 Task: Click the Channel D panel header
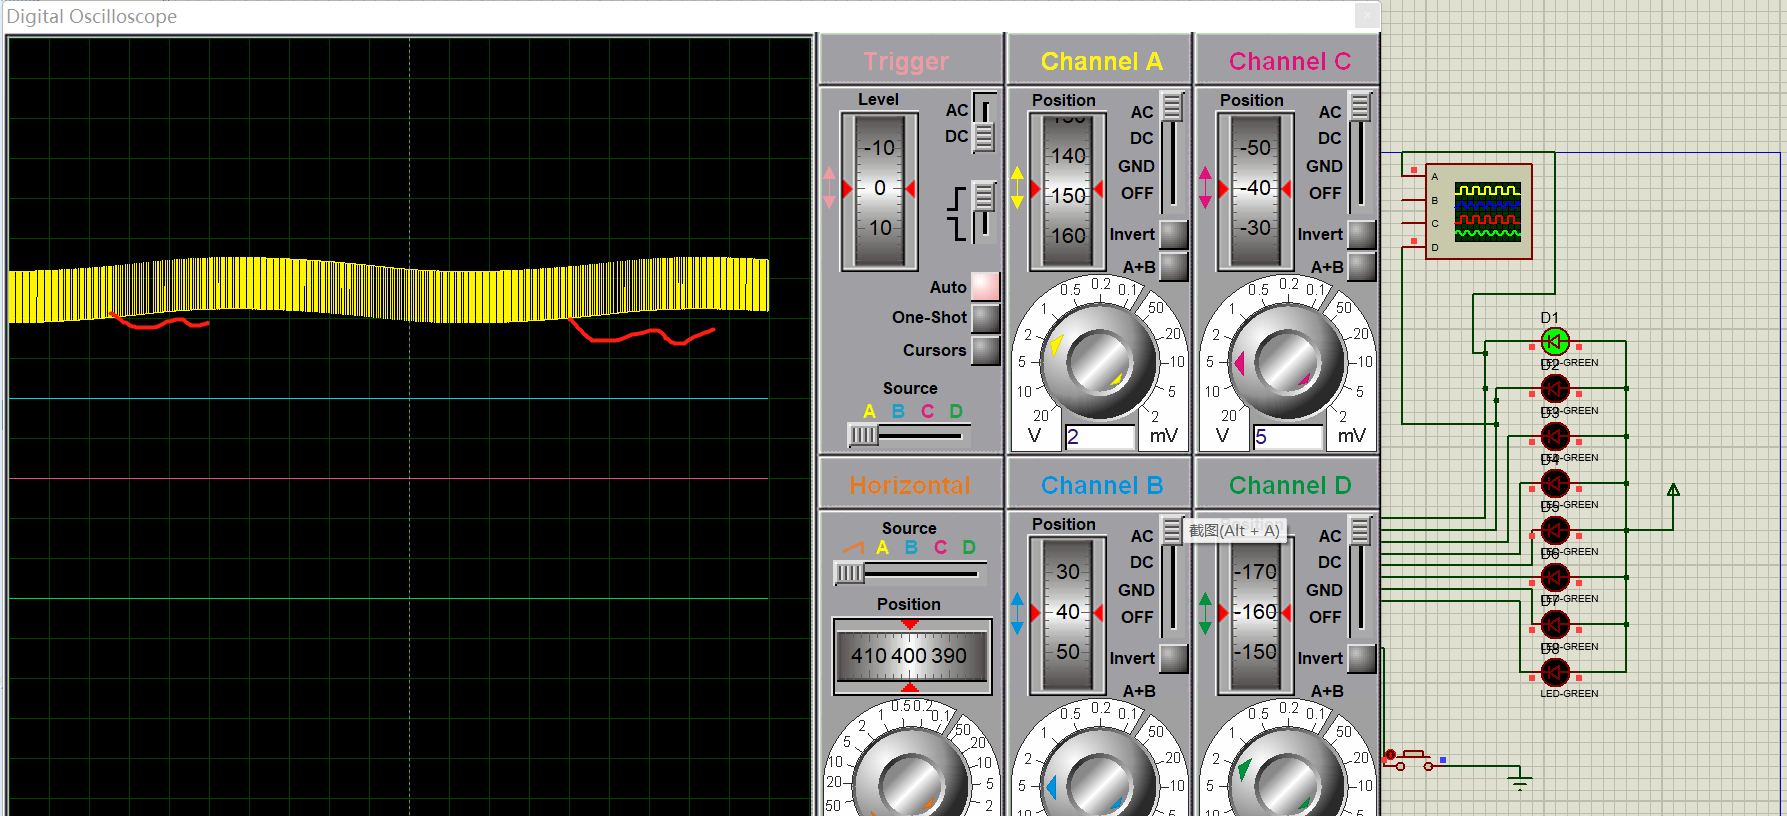pos(1288,485)
